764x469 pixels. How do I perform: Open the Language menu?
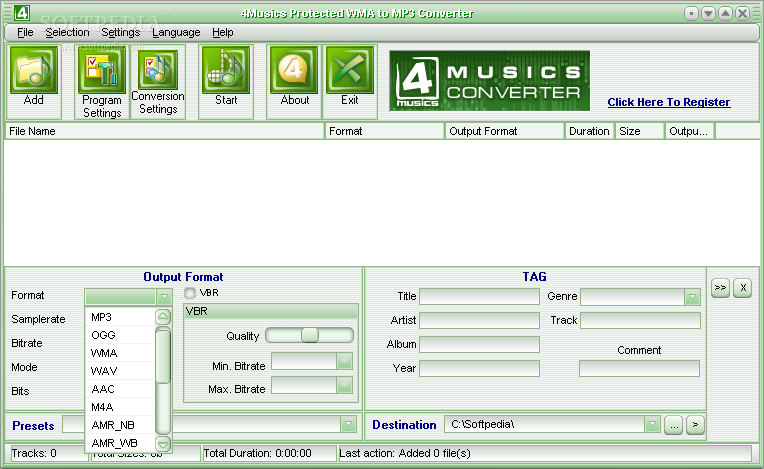pos(176,32)
